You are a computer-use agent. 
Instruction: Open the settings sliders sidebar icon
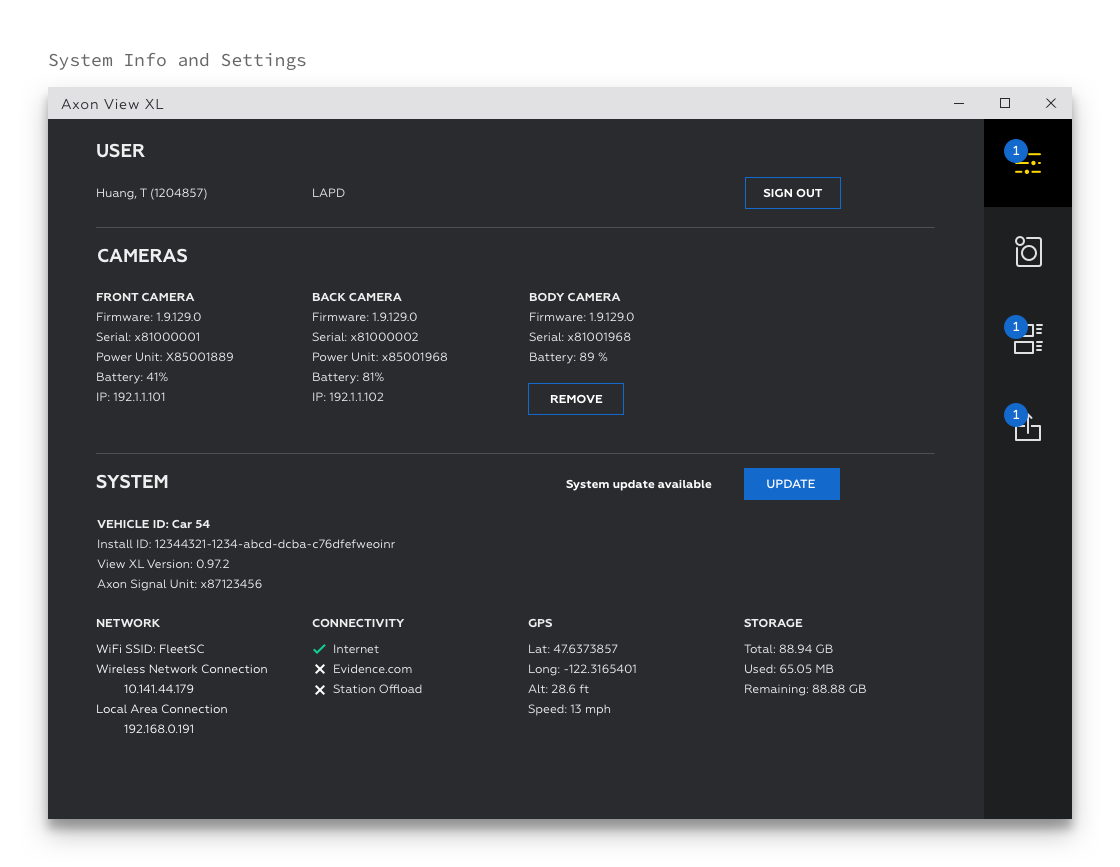[x=1028, y=163]
